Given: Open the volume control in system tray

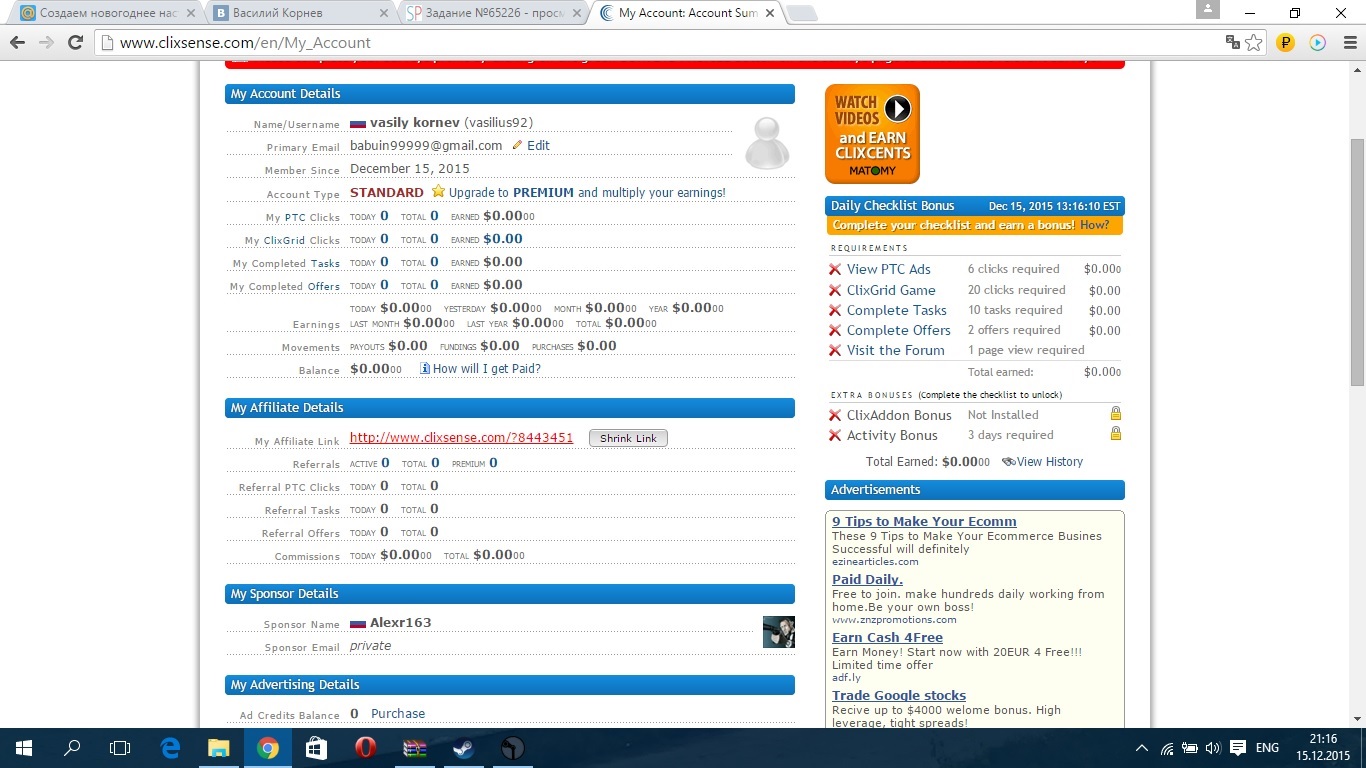Looking at the screenshot, I should [x=1212, y=748].
